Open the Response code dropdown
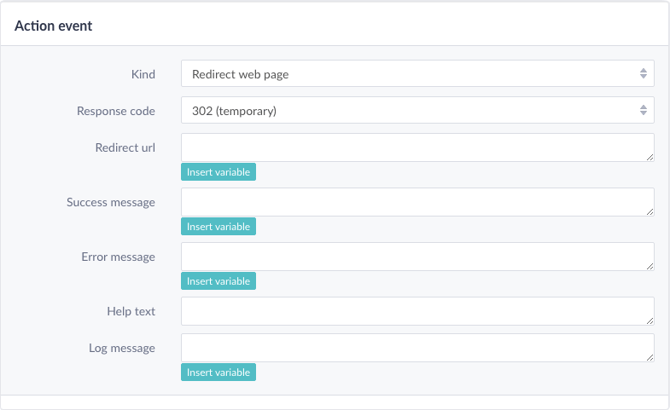 point(417,110)
